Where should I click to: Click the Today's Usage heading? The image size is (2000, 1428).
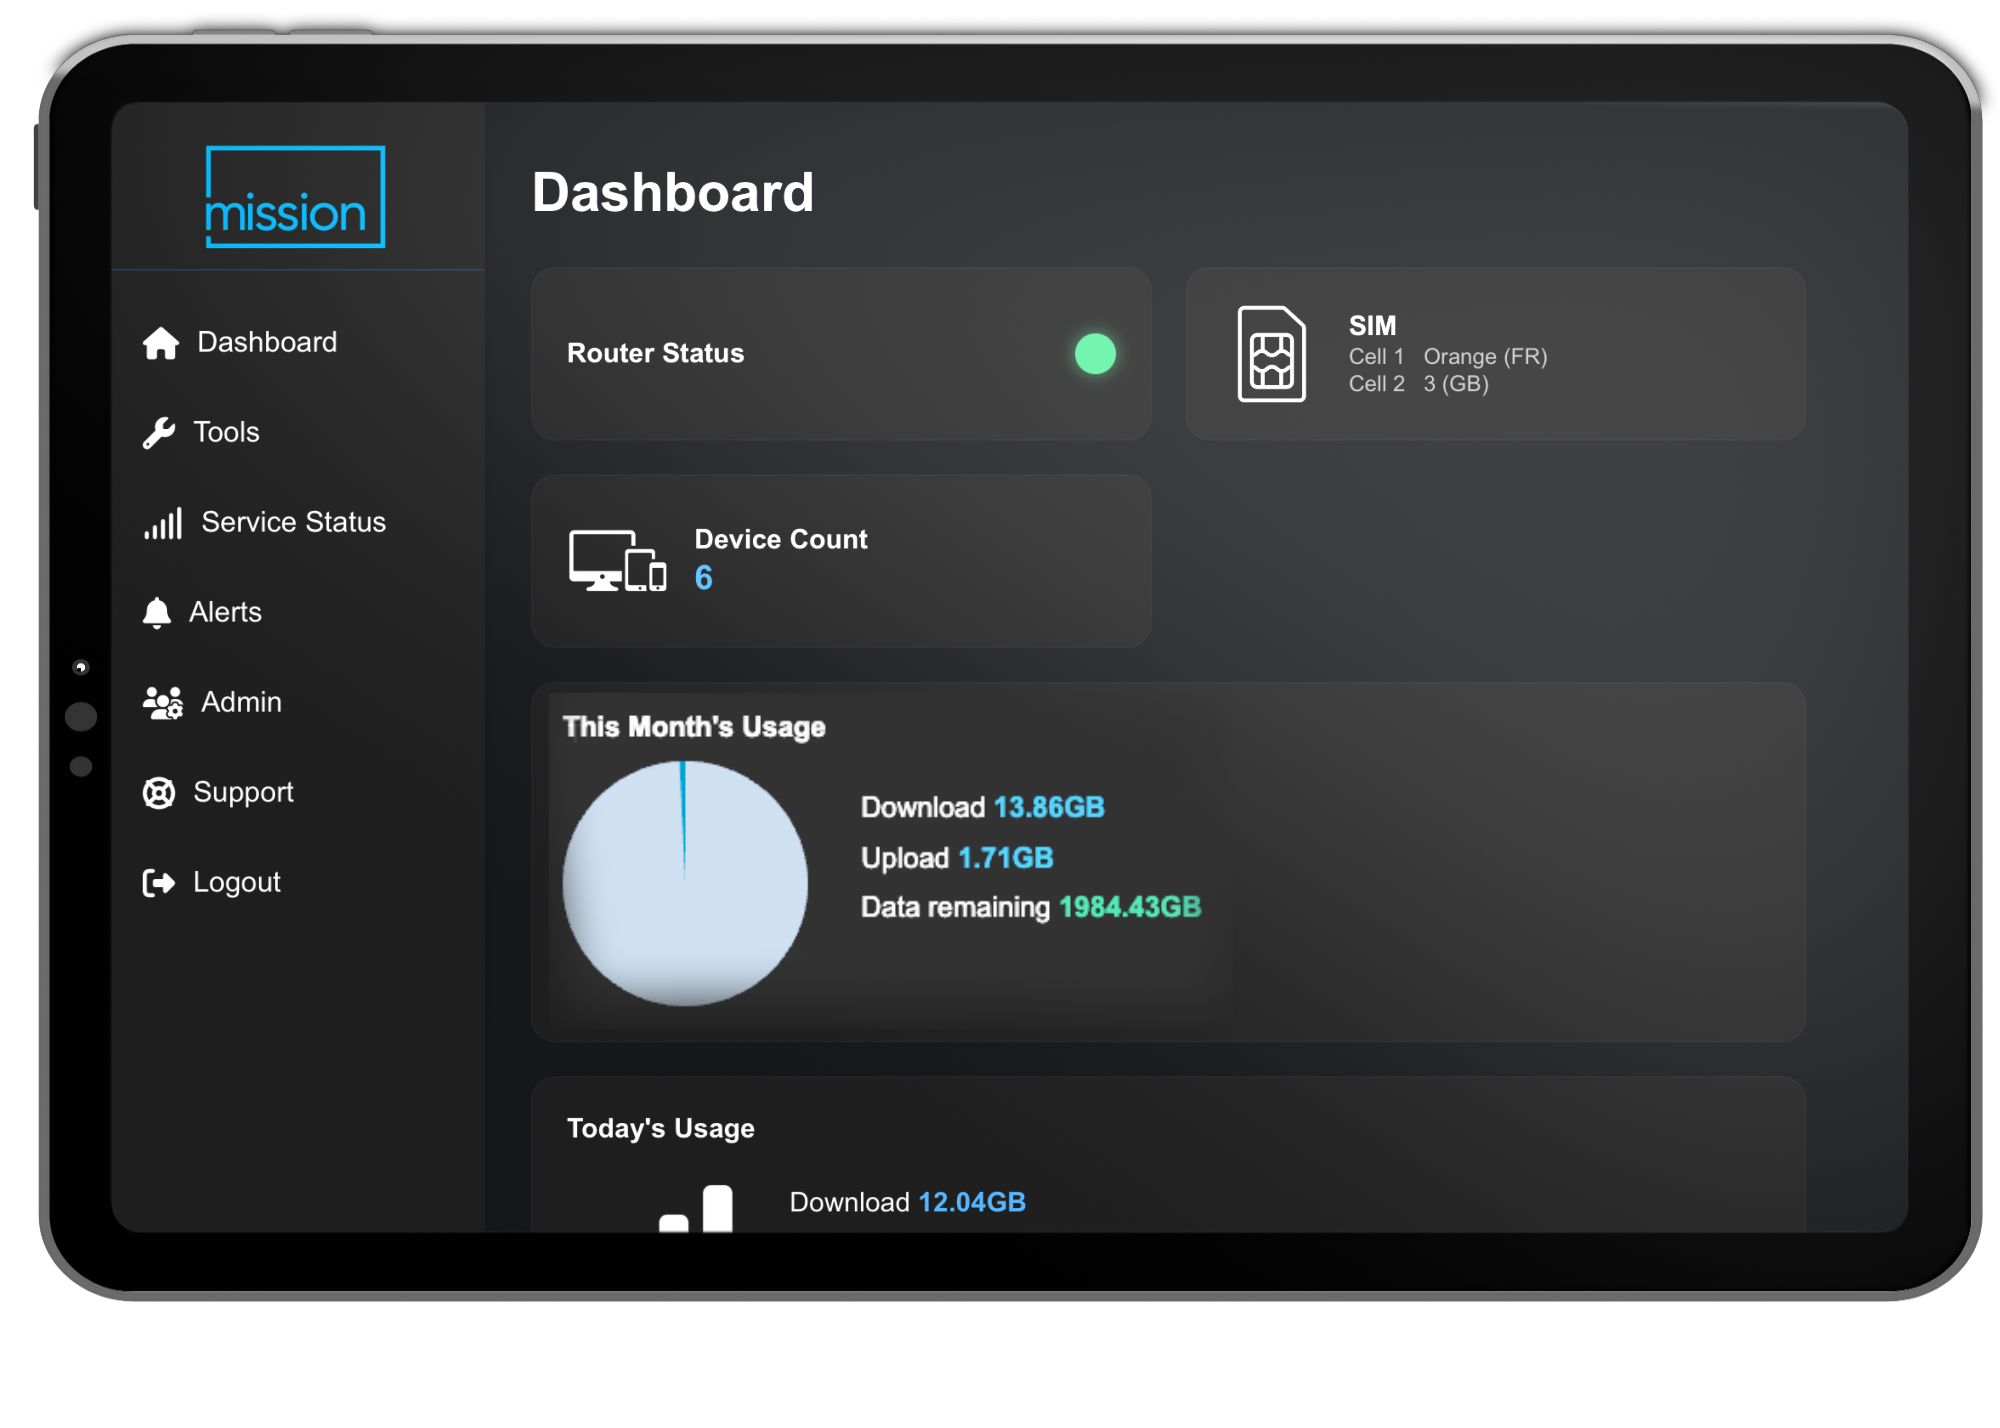[x=661, y=1129]
